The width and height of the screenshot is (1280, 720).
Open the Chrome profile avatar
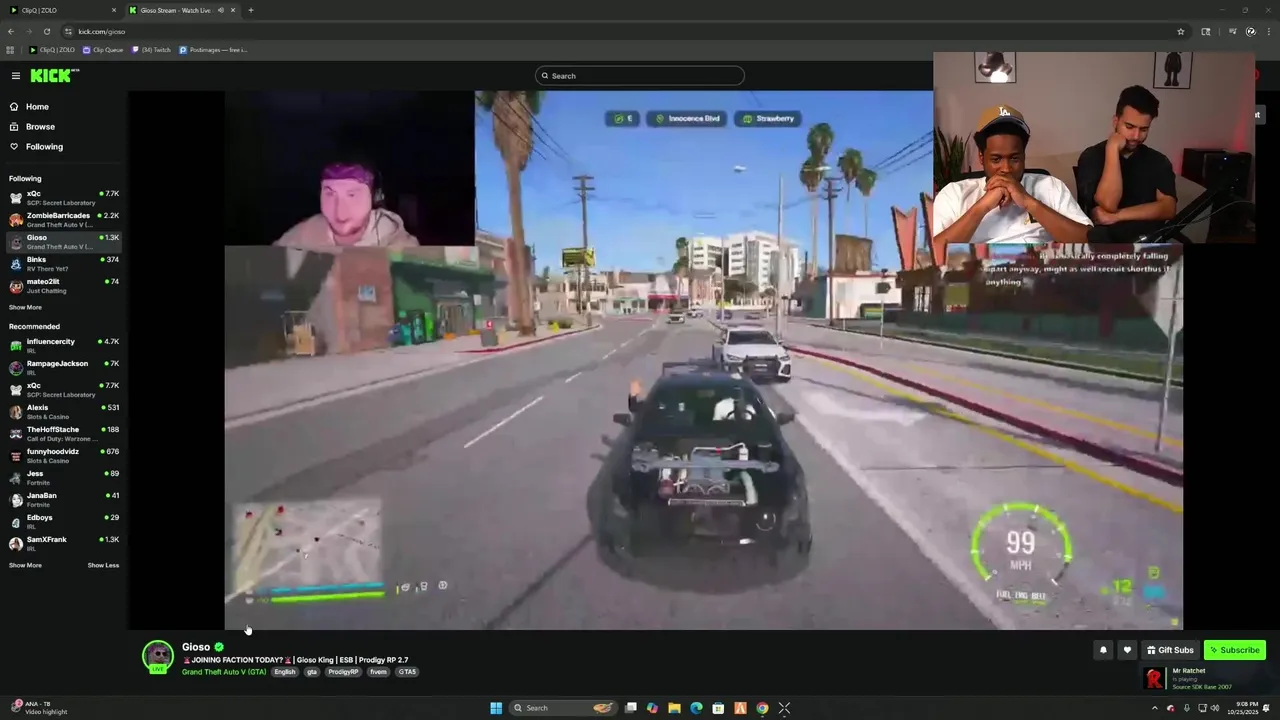point(1250,31)
